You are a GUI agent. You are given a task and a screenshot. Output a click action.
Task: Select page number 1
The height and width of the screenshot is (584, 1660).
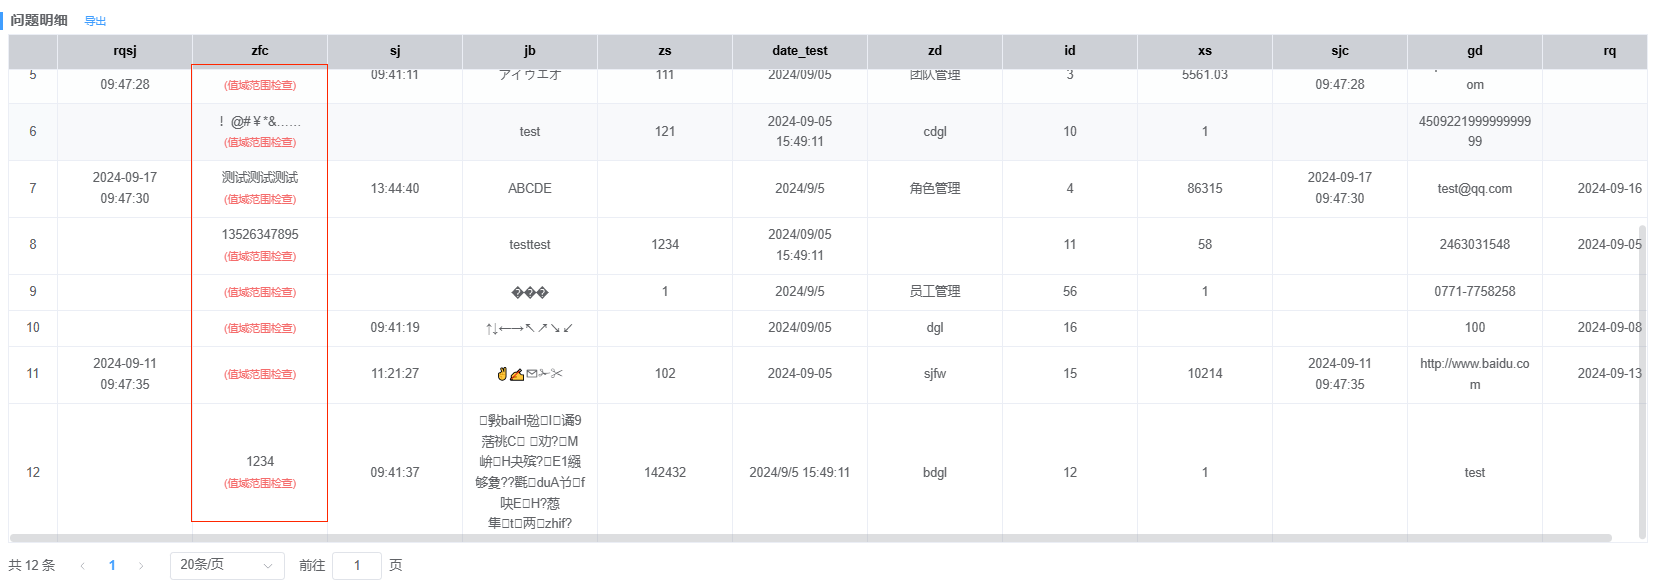[112, 566]
